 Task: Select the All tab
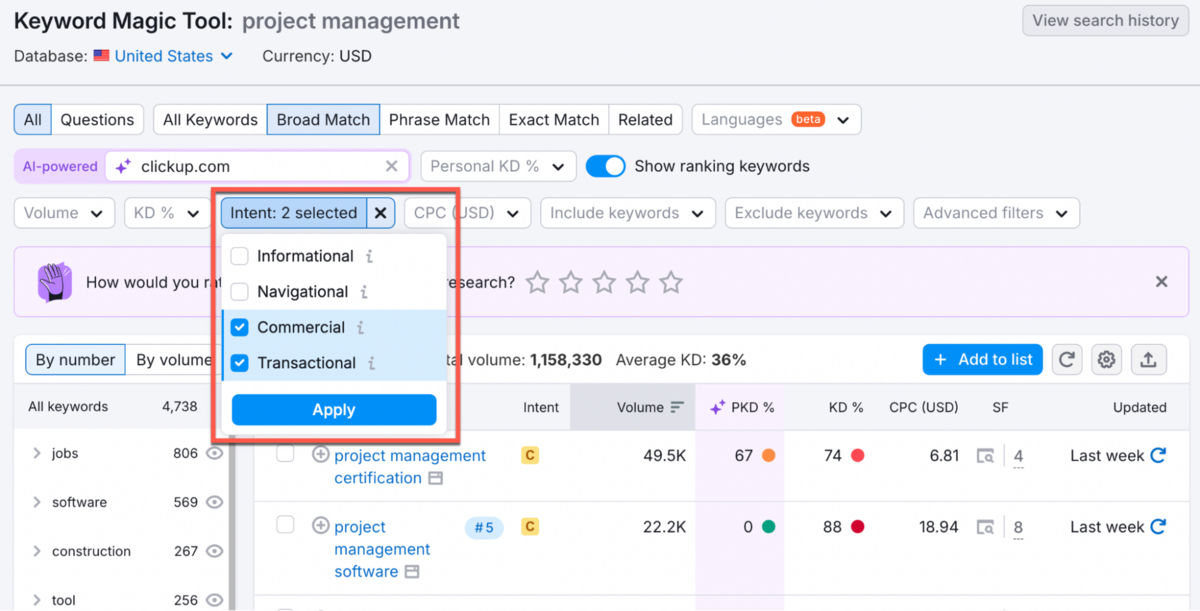point(33,120)
